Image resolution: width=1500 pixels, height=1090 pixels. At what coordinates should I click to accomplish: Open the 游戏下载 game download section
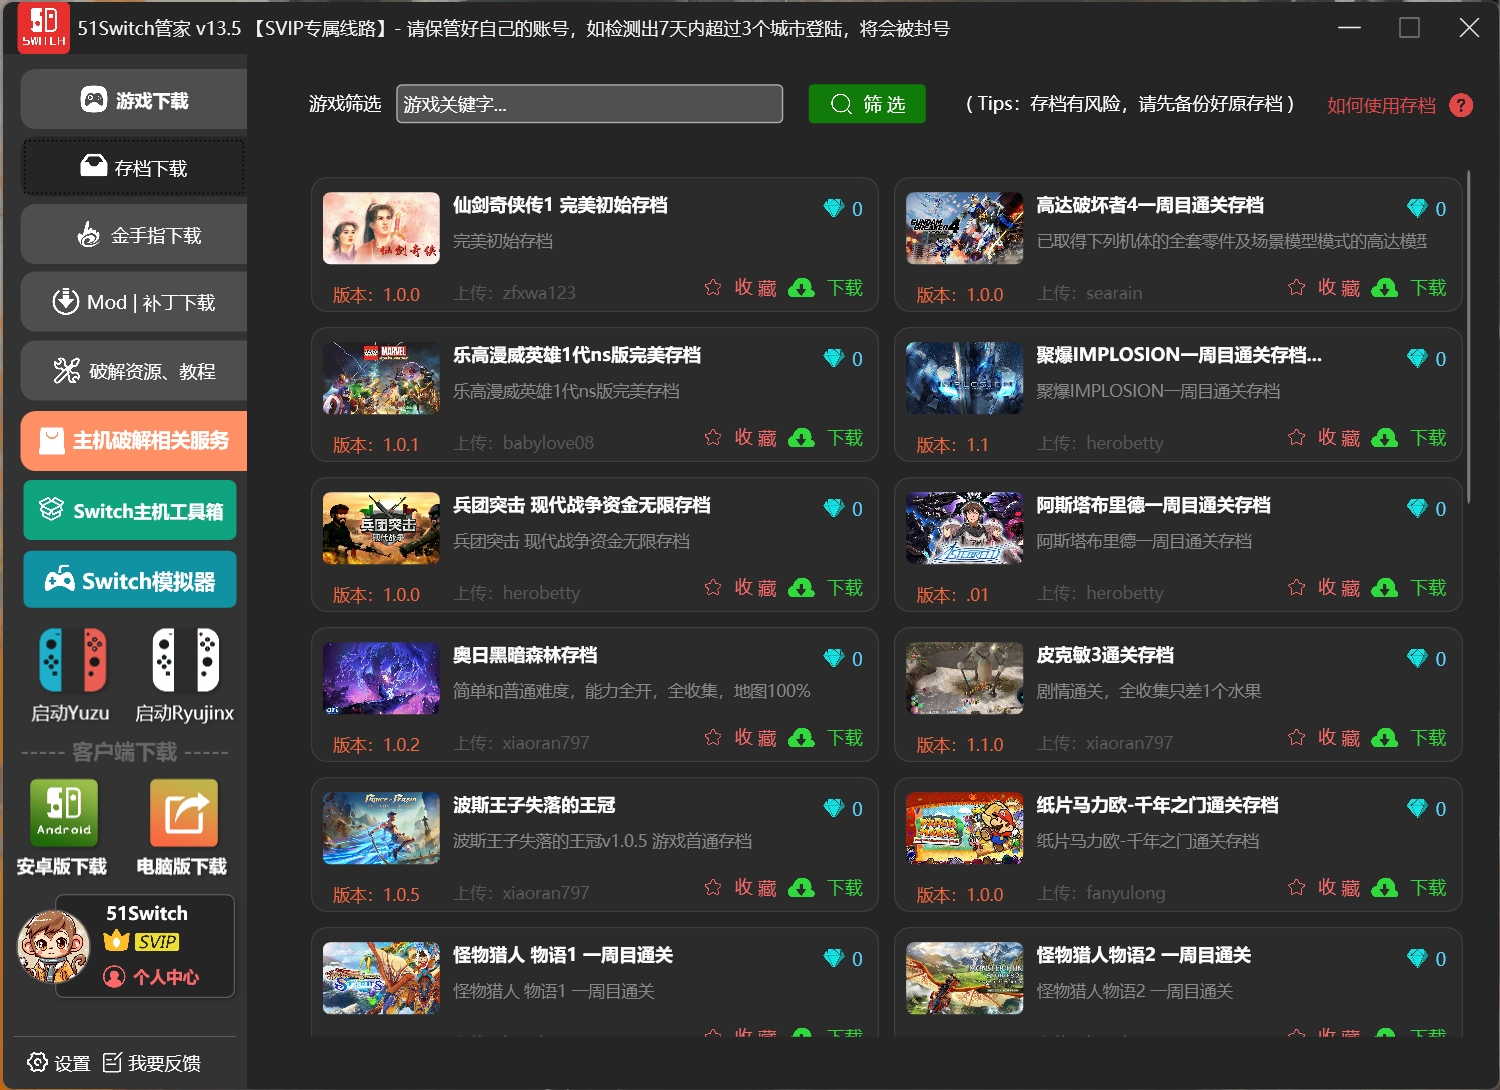coord(134,100)
